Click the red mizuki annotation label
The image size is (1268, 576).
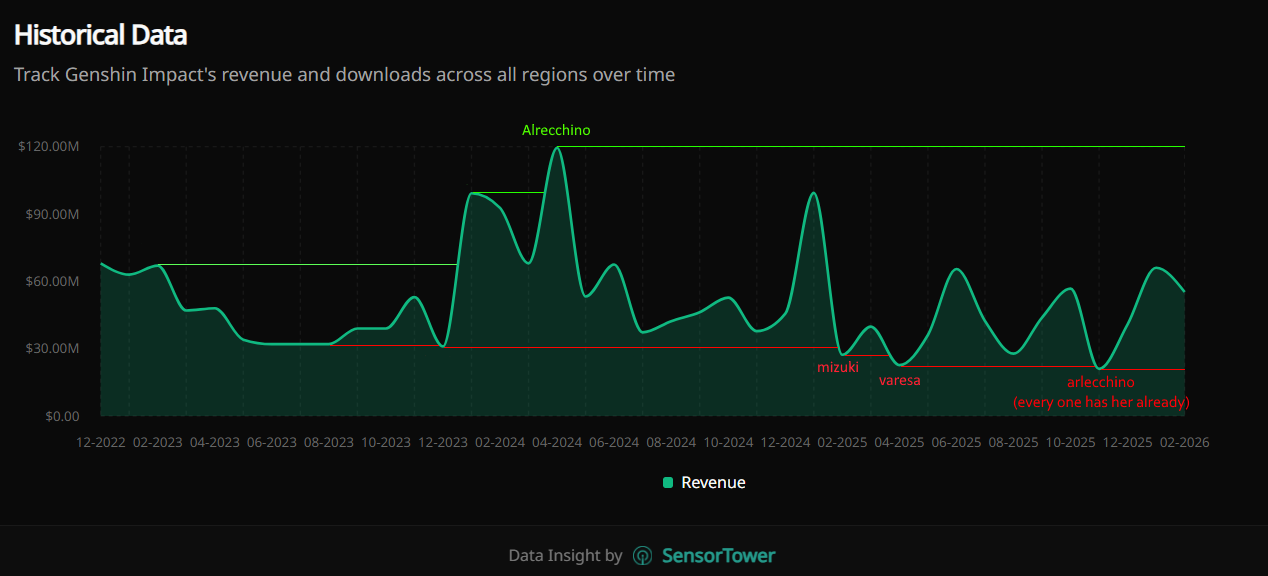838,367
